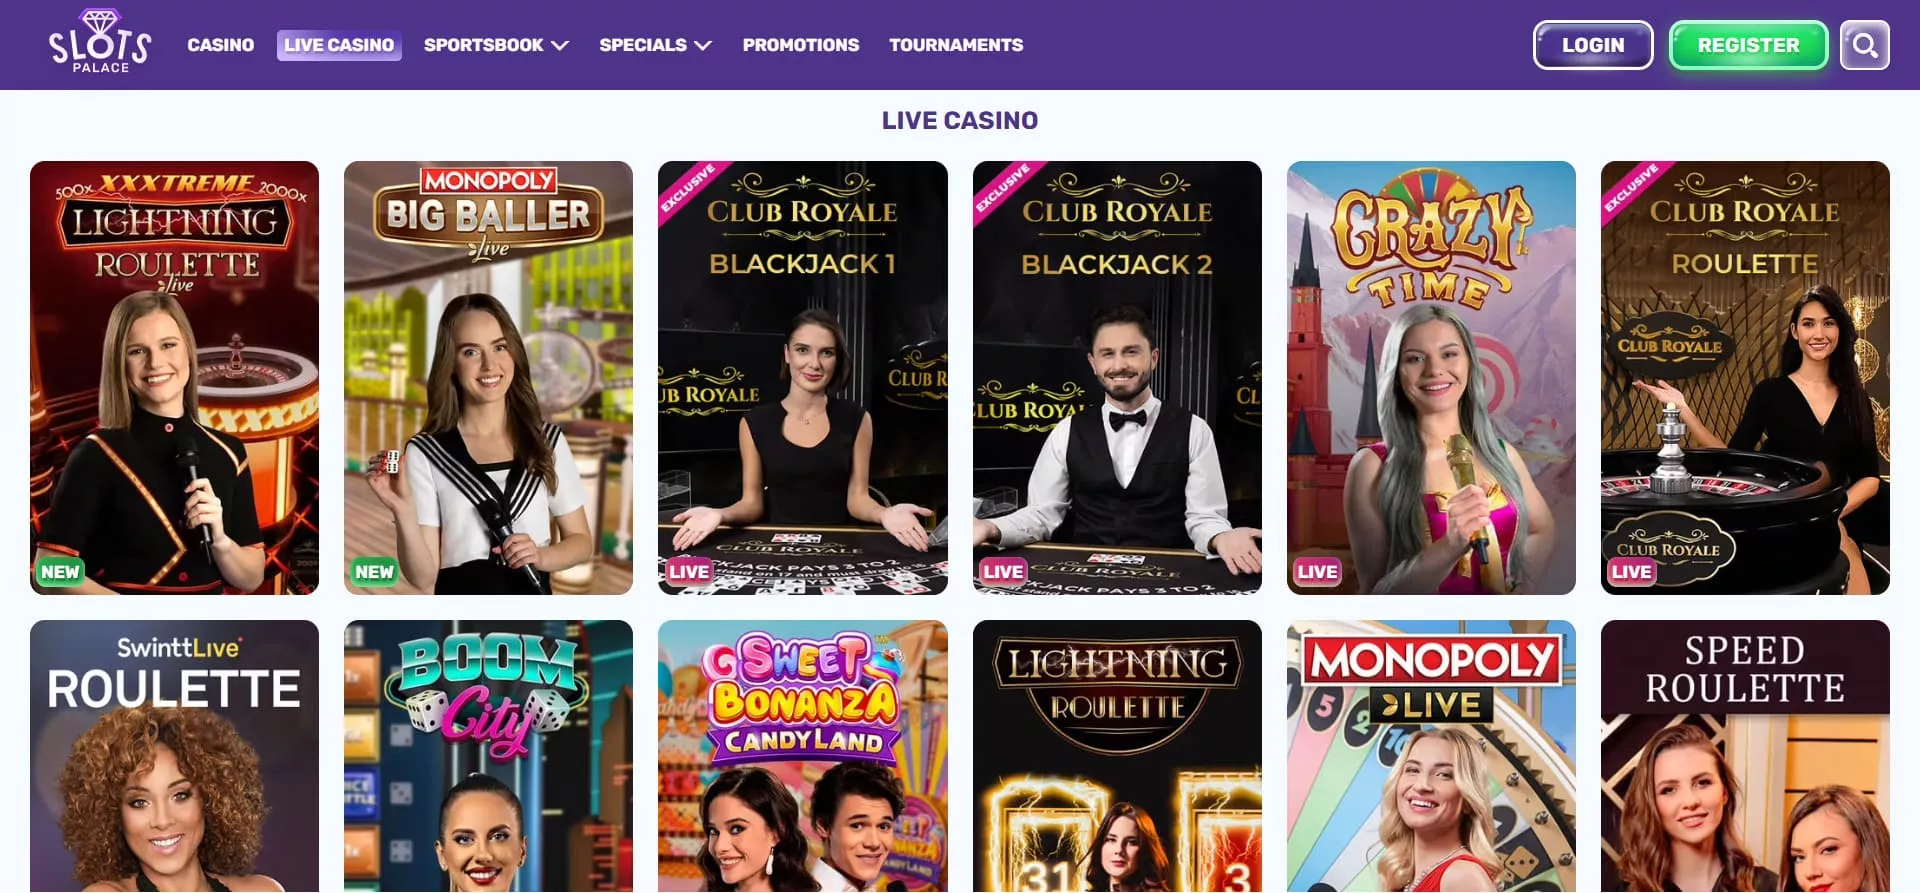
Task: Click the LIVE badge on Crazy Time
Action: (1317, 572)
